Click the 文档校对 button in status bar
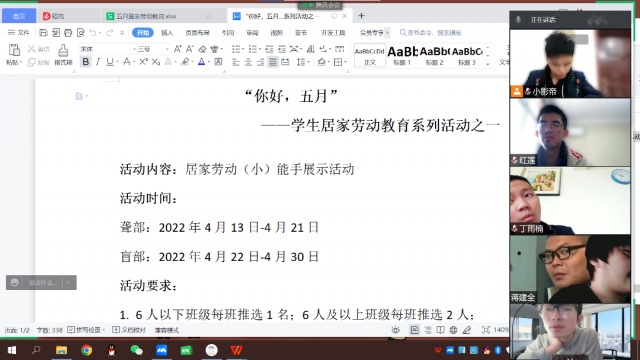This screenshot has height=360, width=640. click(129, 330)
